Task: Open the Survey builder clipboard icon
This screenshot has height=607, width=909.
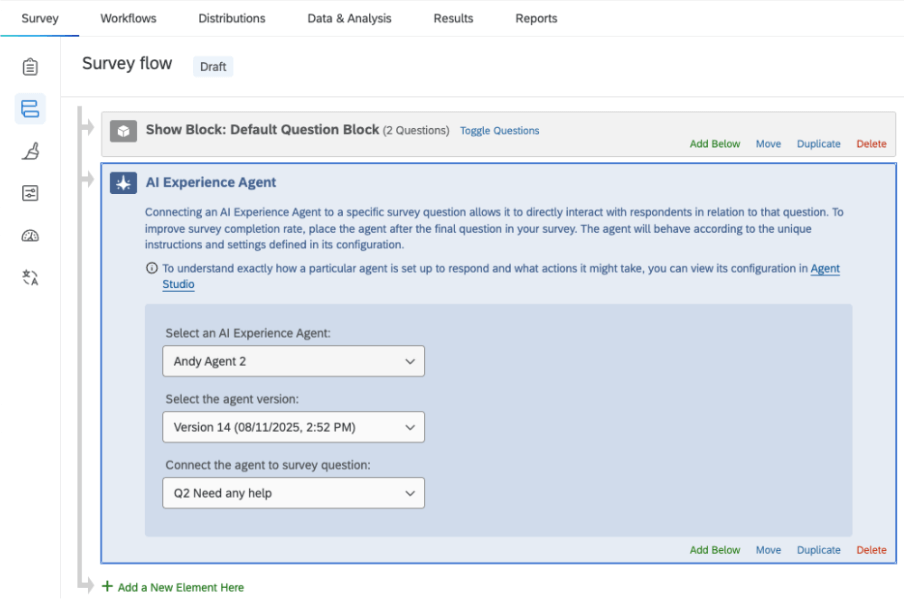Action: click(x=30, y=67)
